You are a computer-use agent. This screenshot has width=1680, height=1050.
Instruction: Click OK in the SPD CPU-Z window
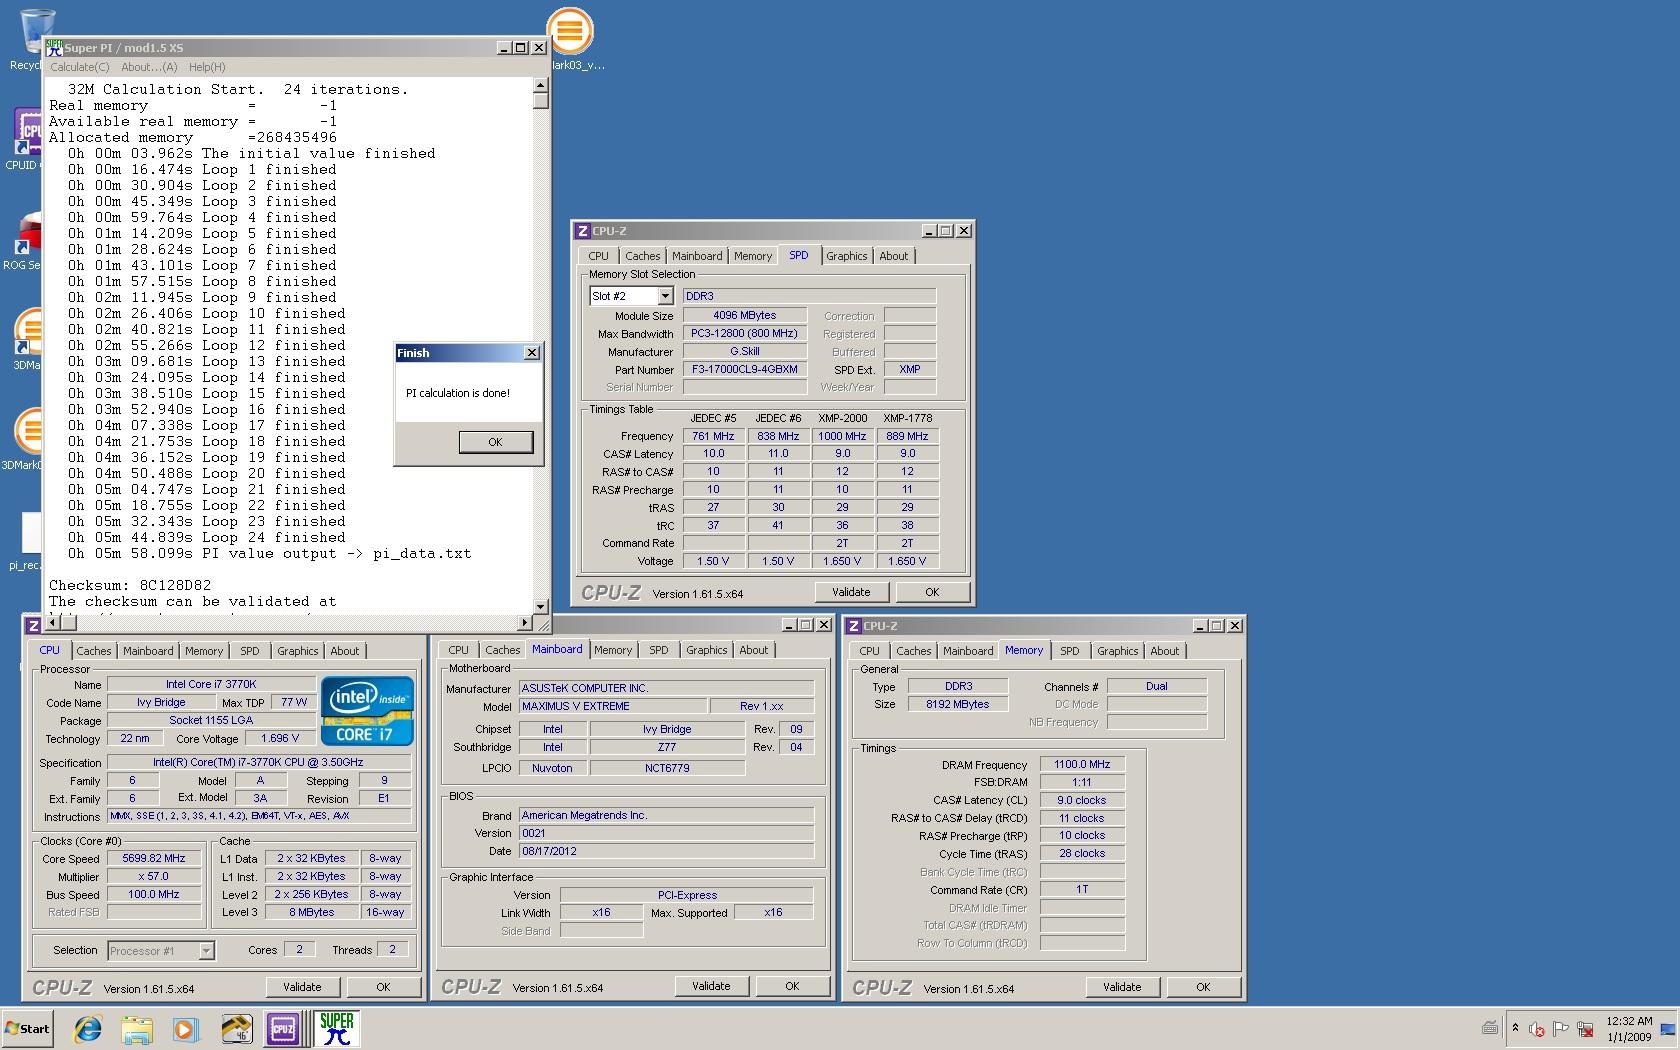click(x=932, y=592)
